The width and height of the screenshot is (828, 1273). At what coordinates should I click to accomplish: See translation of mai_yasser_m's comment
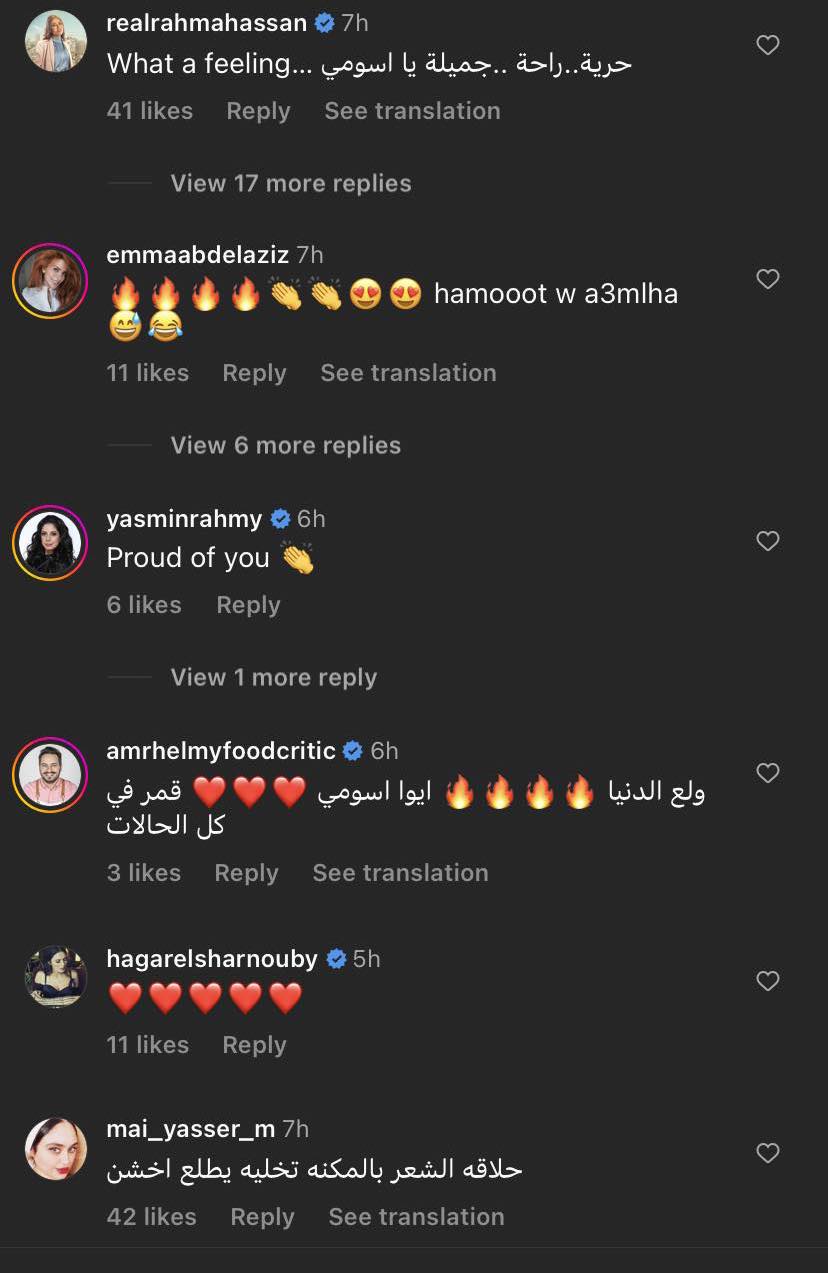(x=416, y=1217)
